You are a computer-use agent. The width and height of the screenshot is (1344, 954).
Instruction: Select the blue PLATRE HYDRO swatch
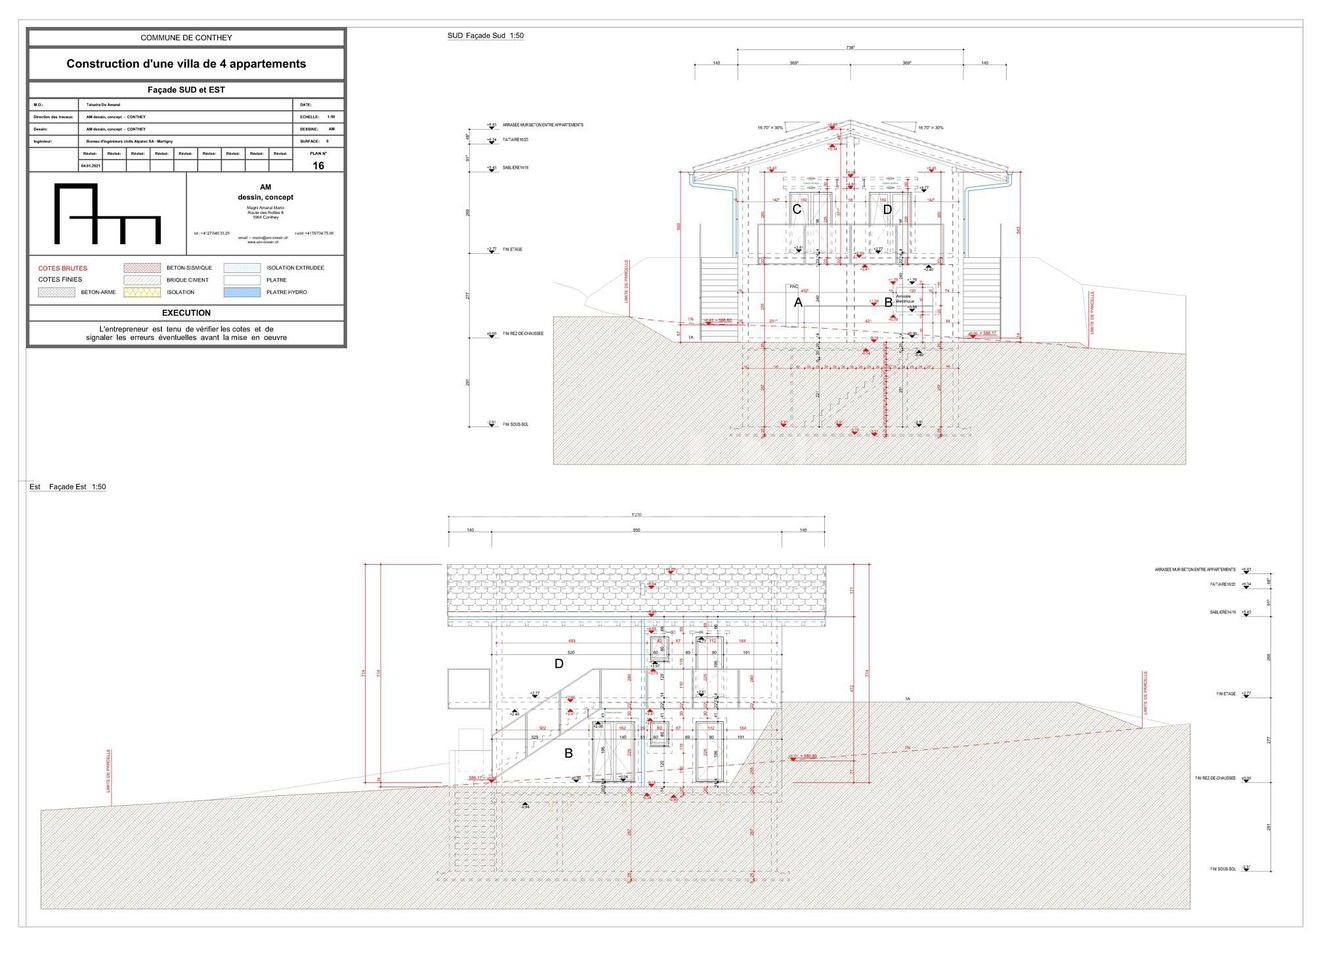[242, 292]
